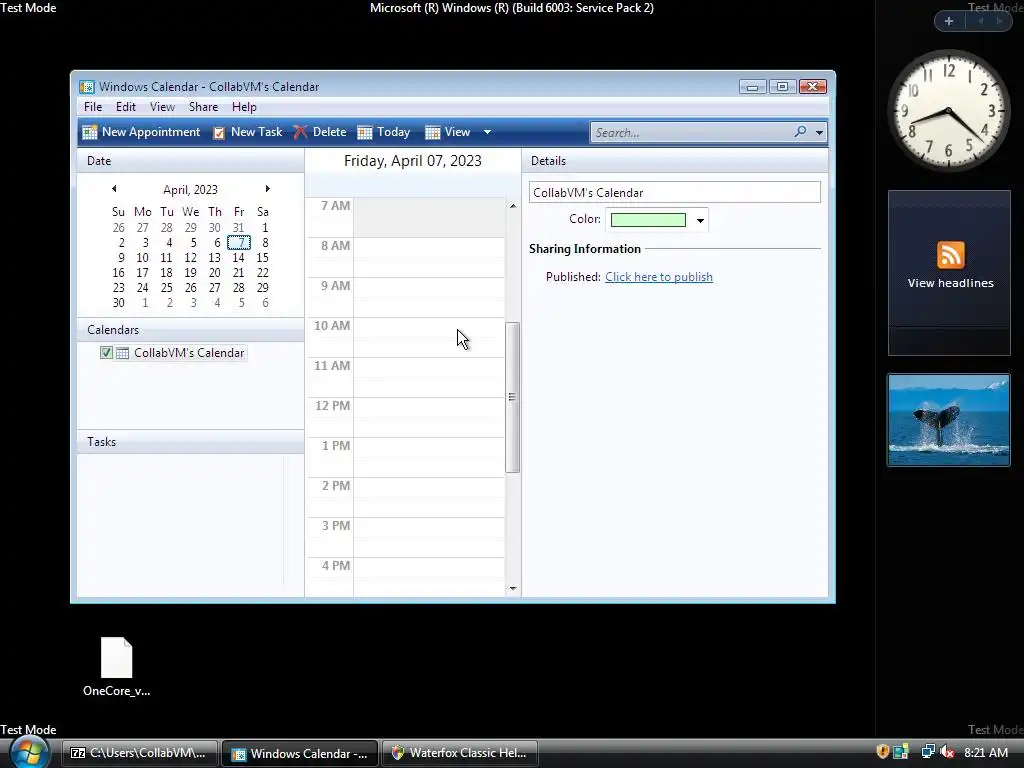Switch to C:\Users\CollabVM taskbar button
The image size is (1024, 768).
[140, 753]
